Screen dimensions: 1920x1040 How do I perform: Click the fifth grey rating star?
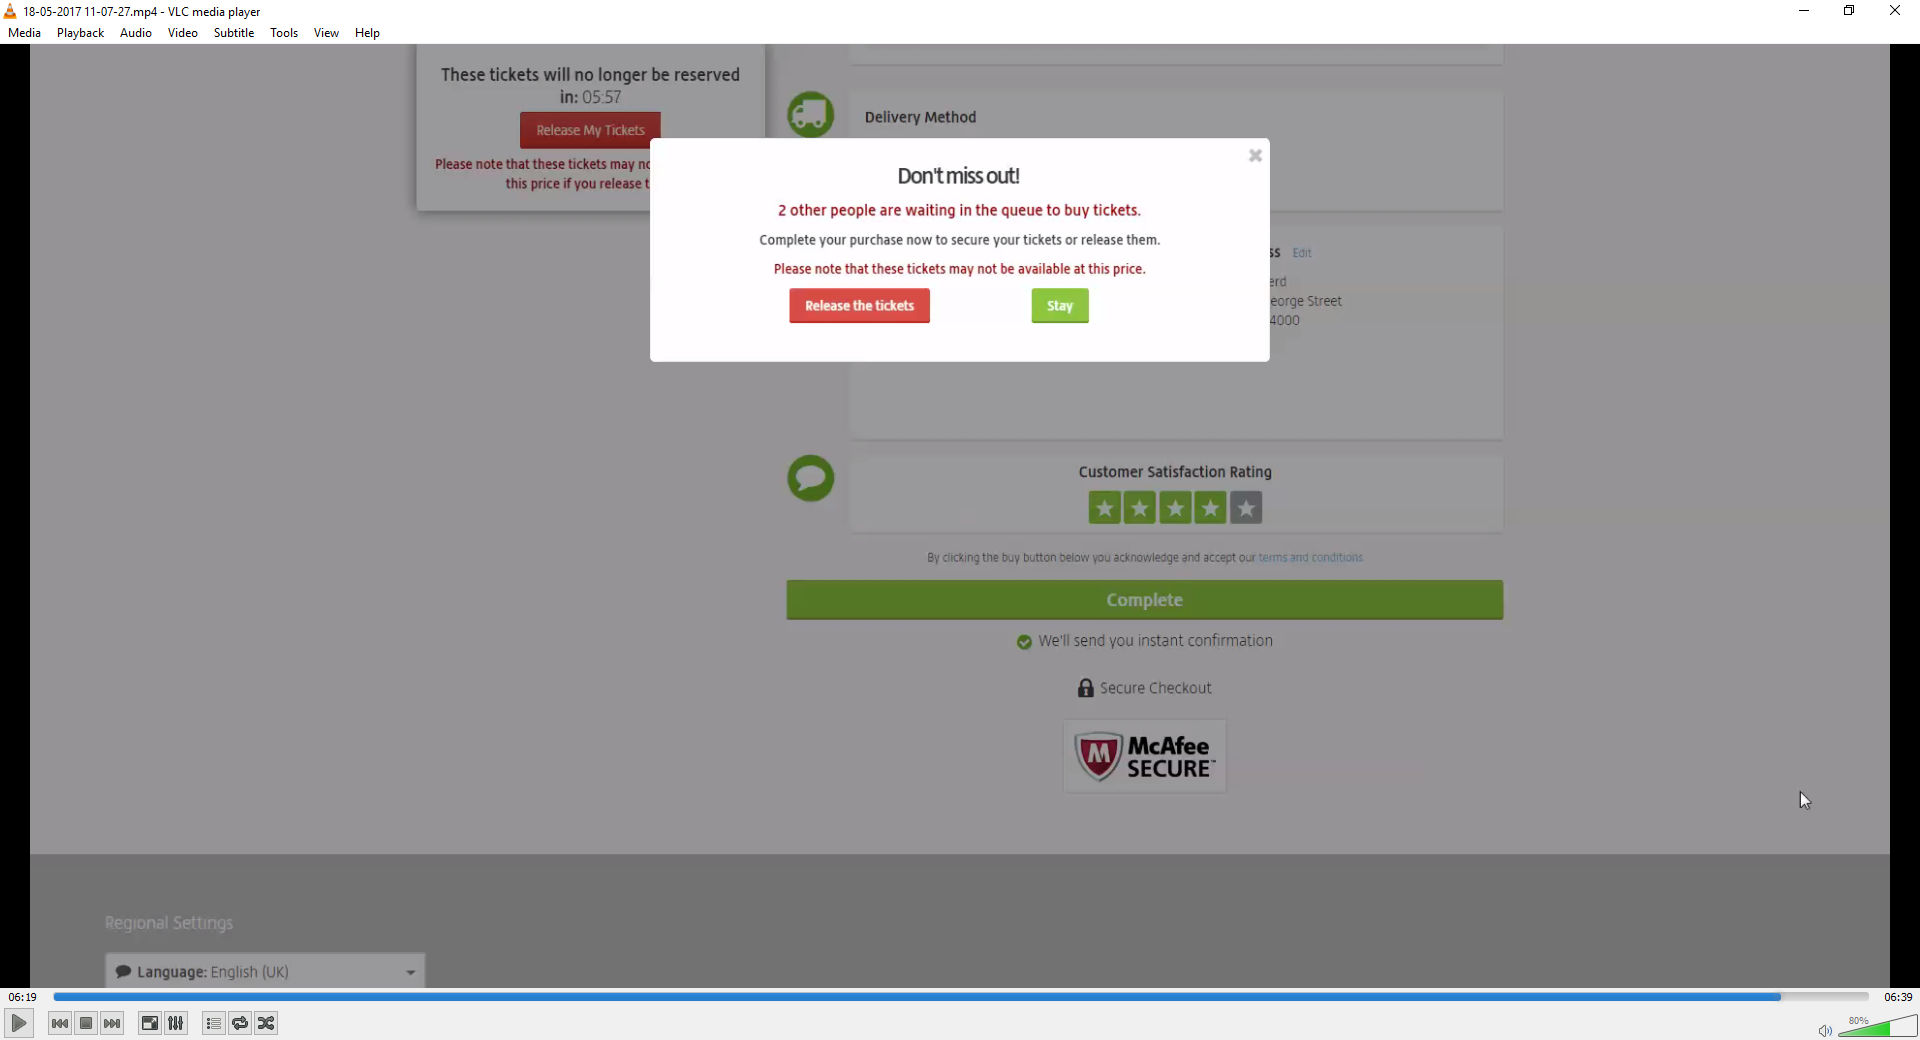1246,508
